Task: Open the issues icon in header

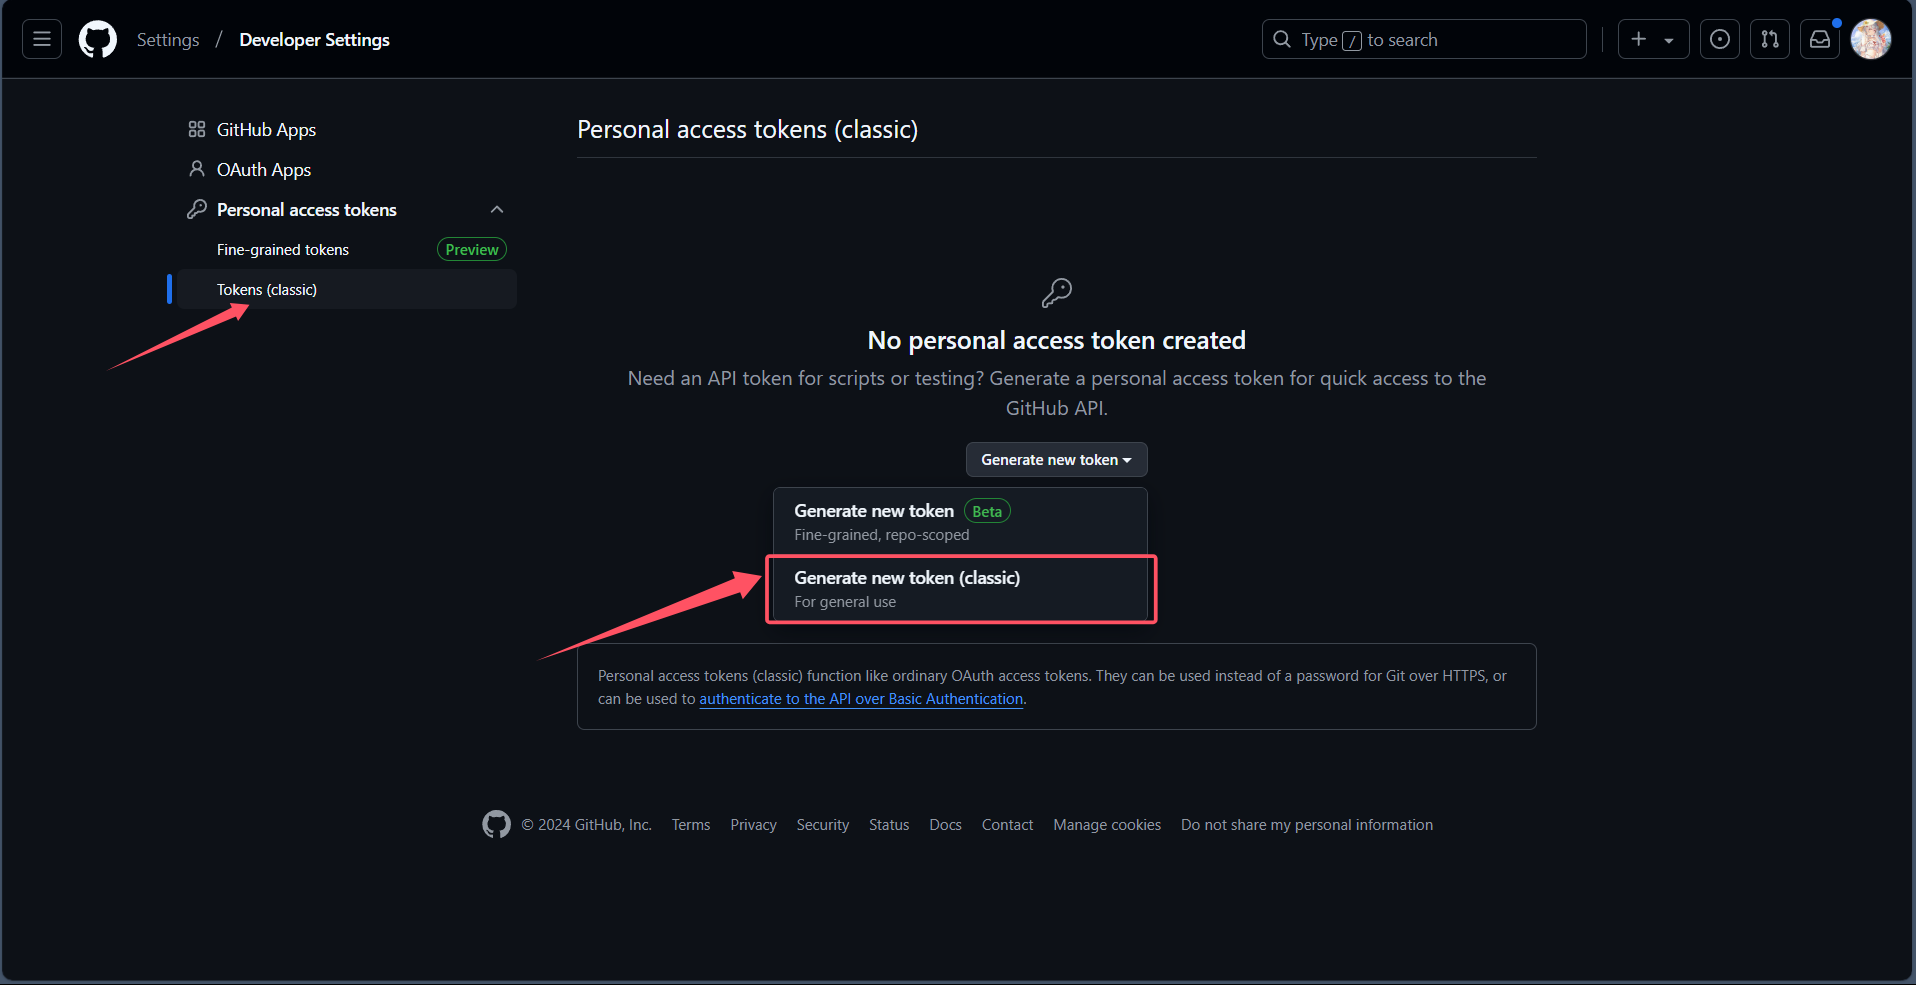Action: (x=1720, y=39)
